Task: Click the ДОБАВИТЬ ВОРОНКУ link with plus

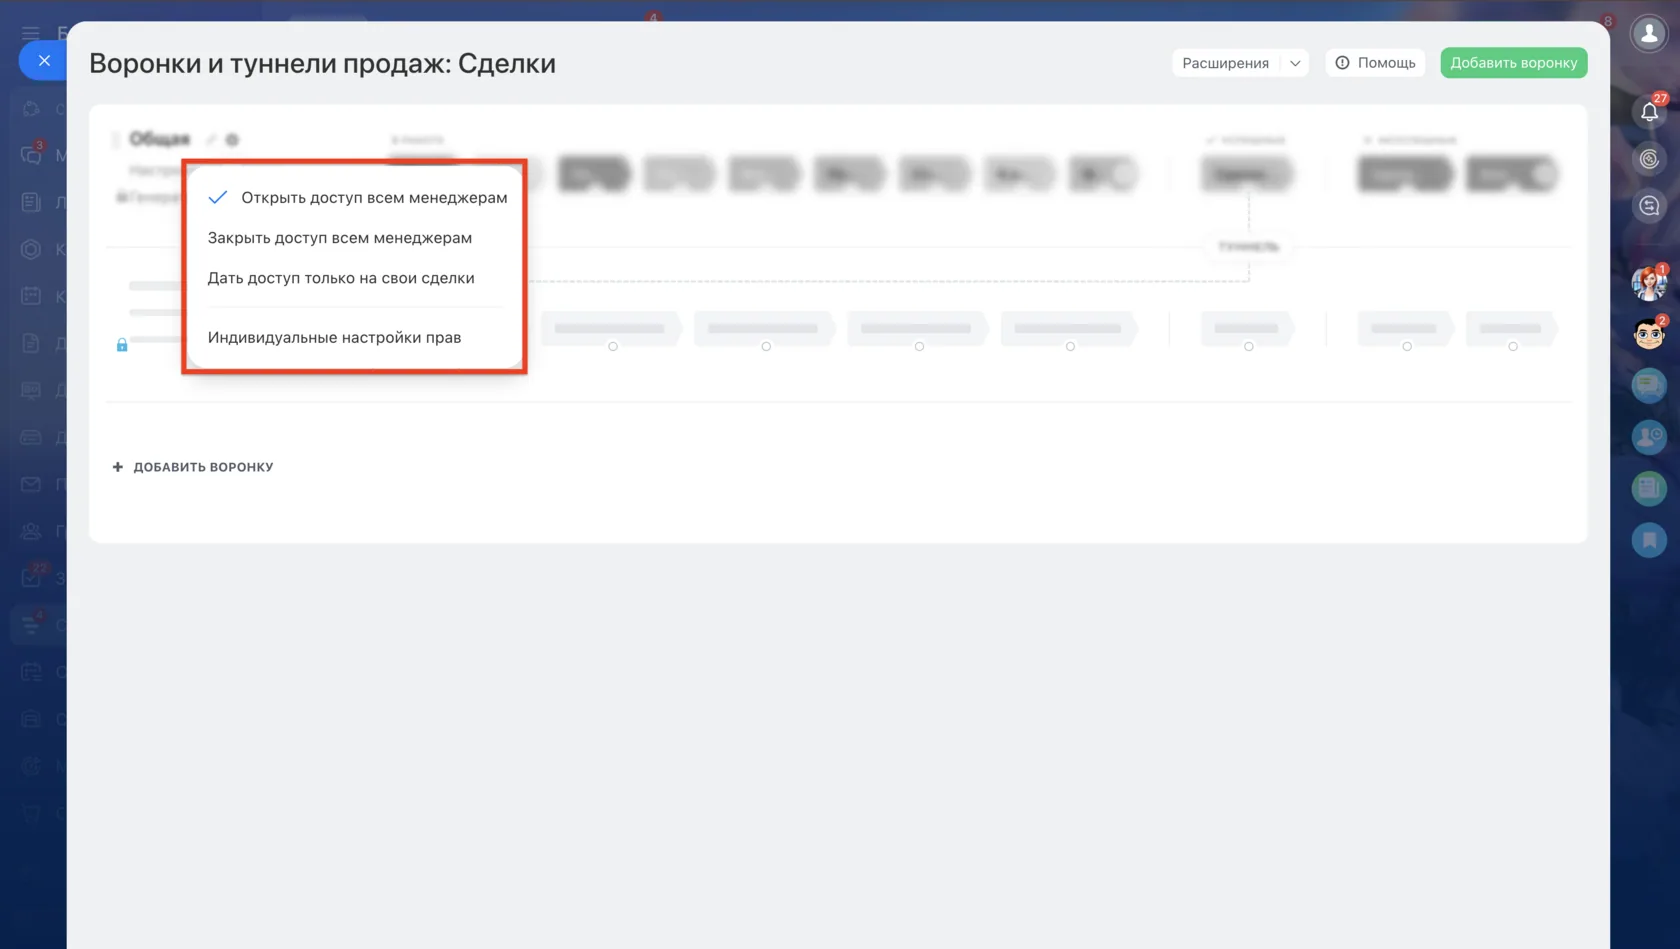Action: (193, 467)
